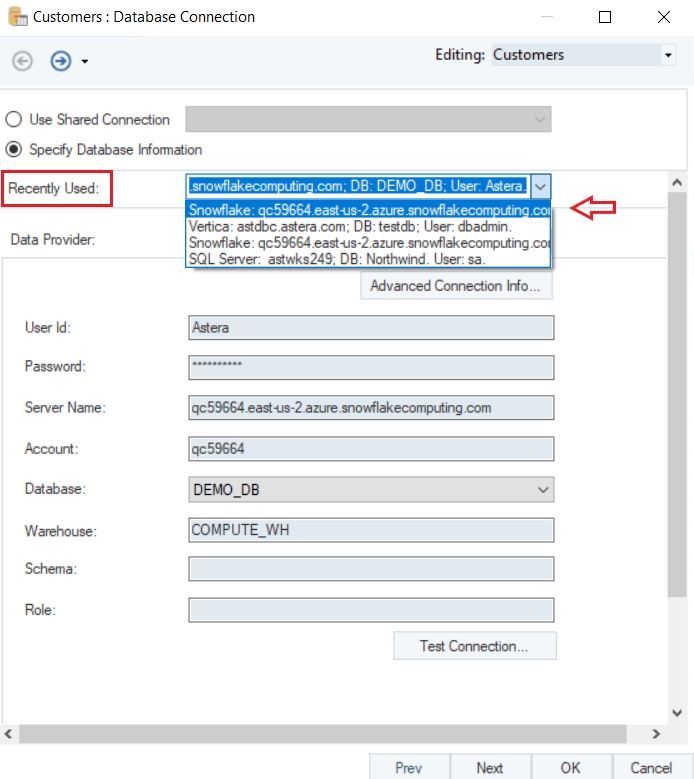694x779 pixels.
Task: Click the Recently Used selected text field
Action: [358, 186]
